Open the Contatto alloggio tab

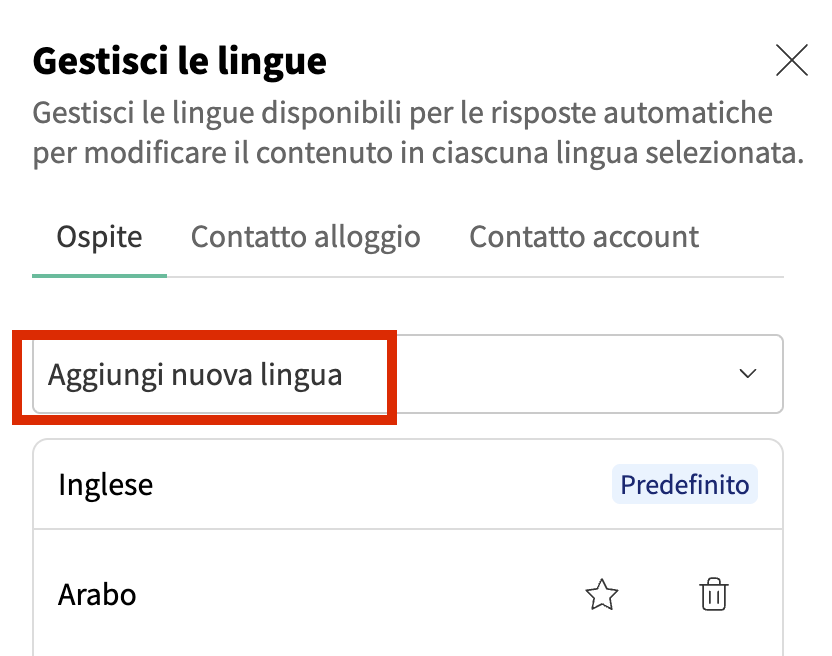pos(306,237)
